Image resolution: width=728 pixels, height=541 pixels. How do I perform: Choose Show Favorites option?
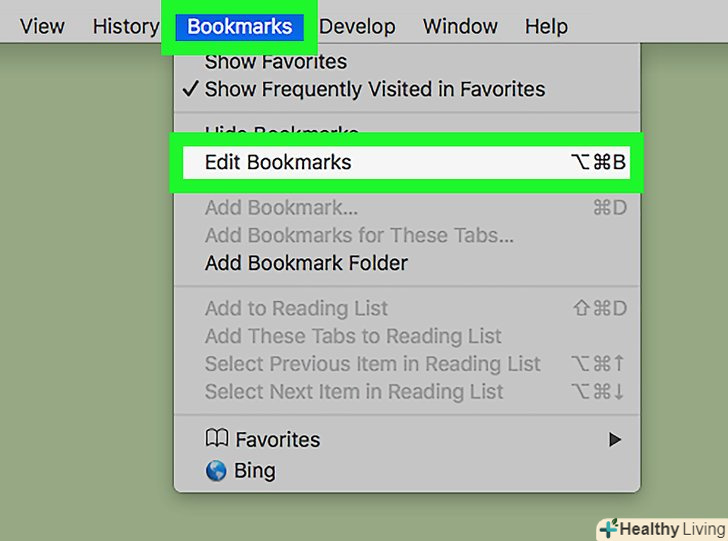(275, 62)
